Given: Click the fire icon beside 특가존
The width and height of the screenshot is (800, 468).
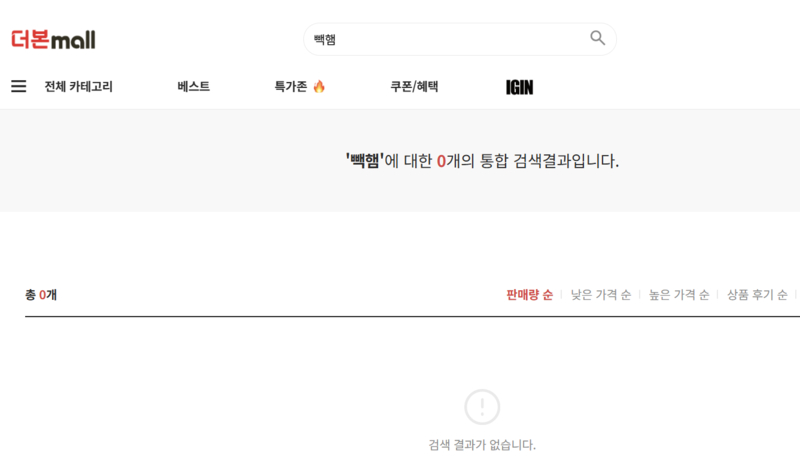Looking at the screenshot, I should point(319,87).
